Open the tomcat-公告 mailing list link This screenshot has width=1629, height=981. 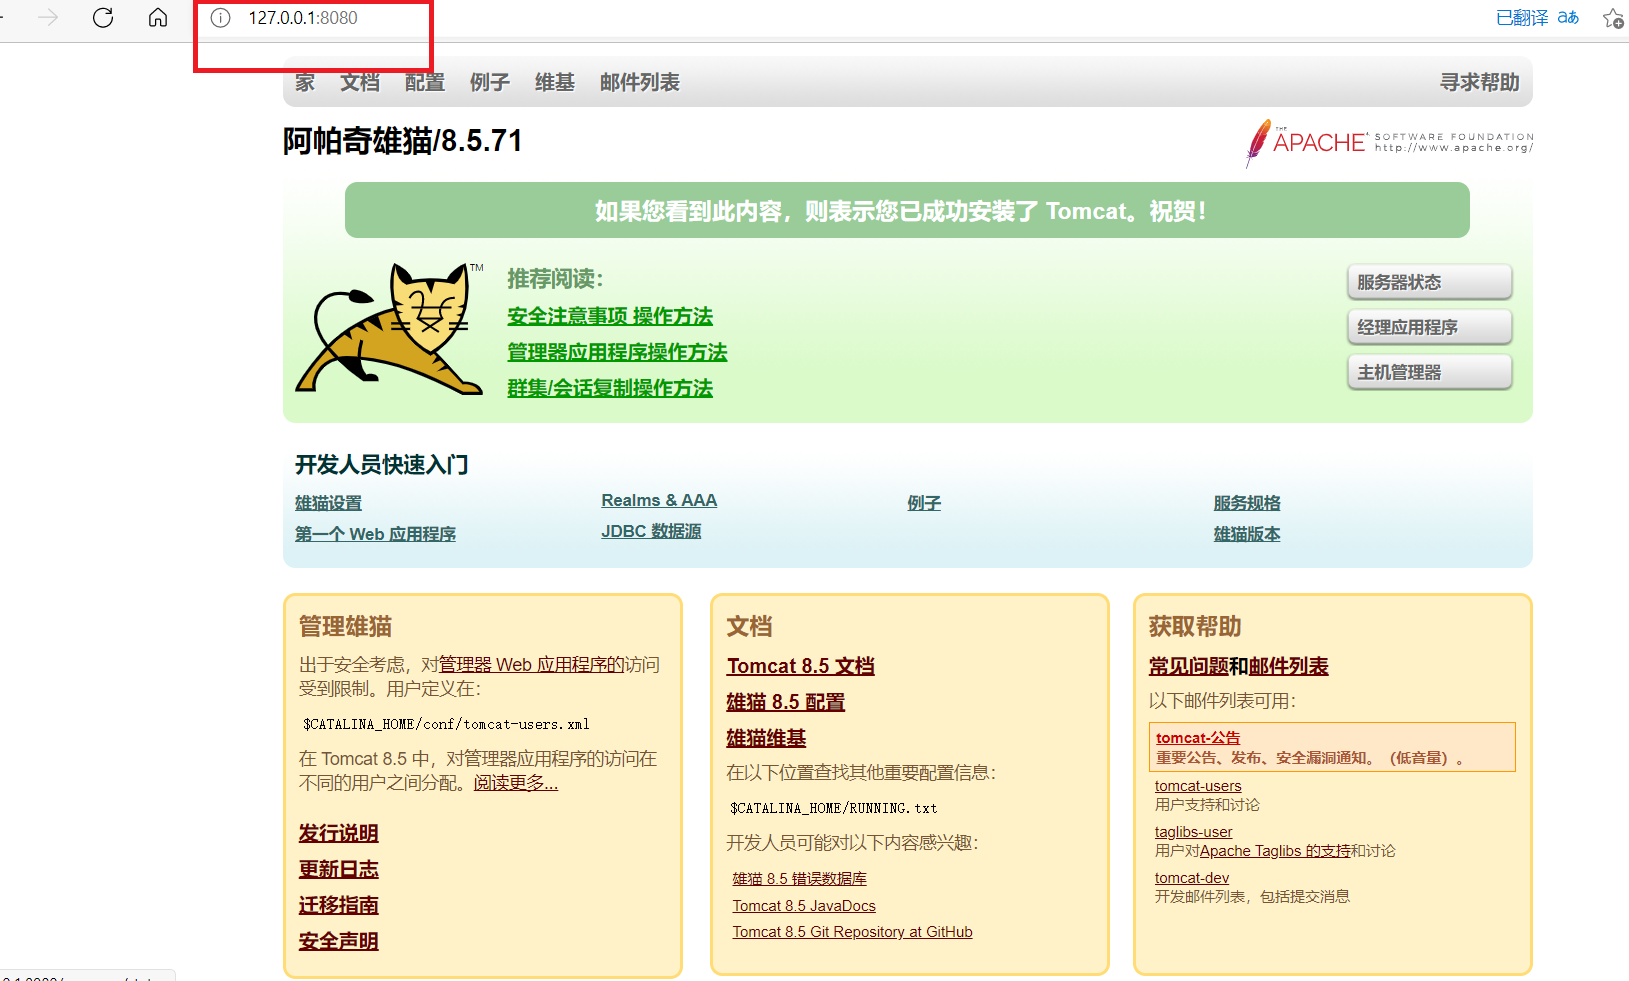1198,738
